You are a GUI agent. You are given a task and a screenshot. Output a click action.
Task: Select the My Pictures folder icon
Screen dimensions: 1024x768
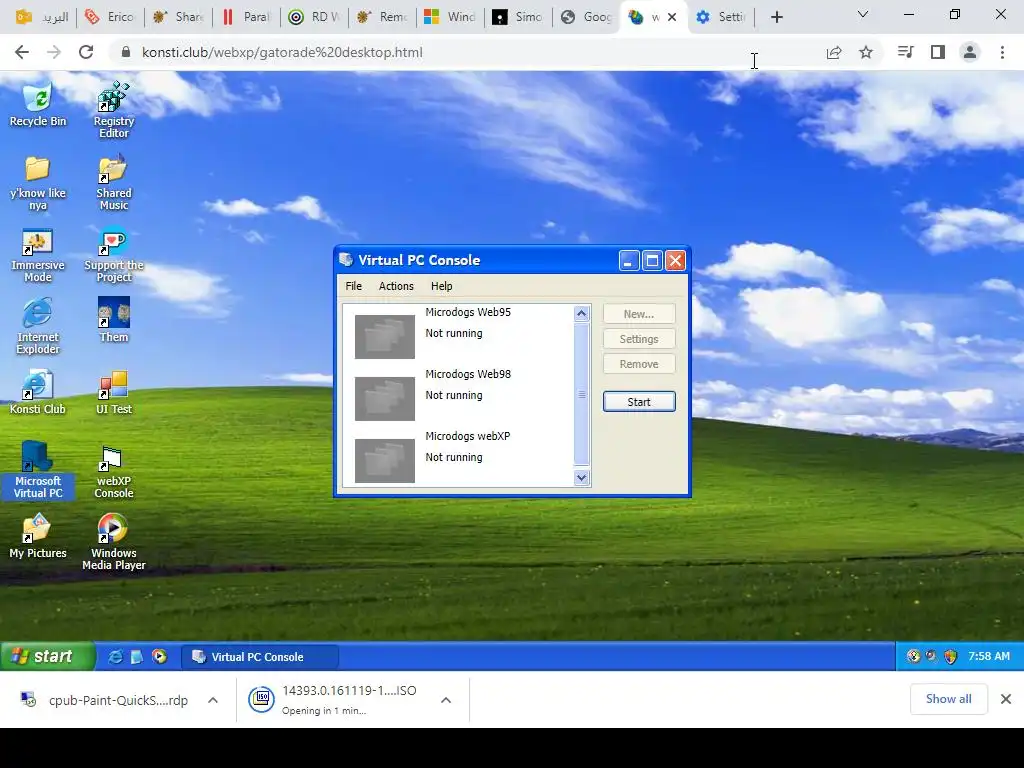click(38, 536)
